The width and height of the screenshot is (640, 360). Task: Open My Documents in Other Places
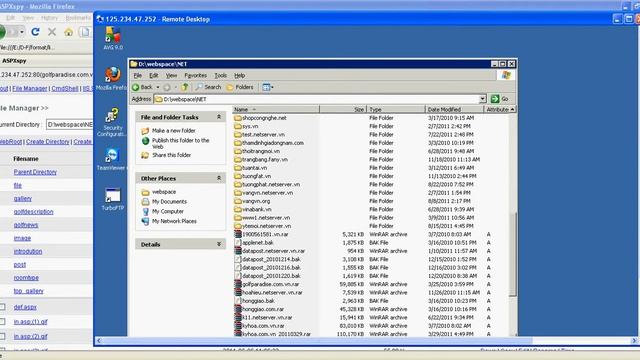click(x=169, y=202)
